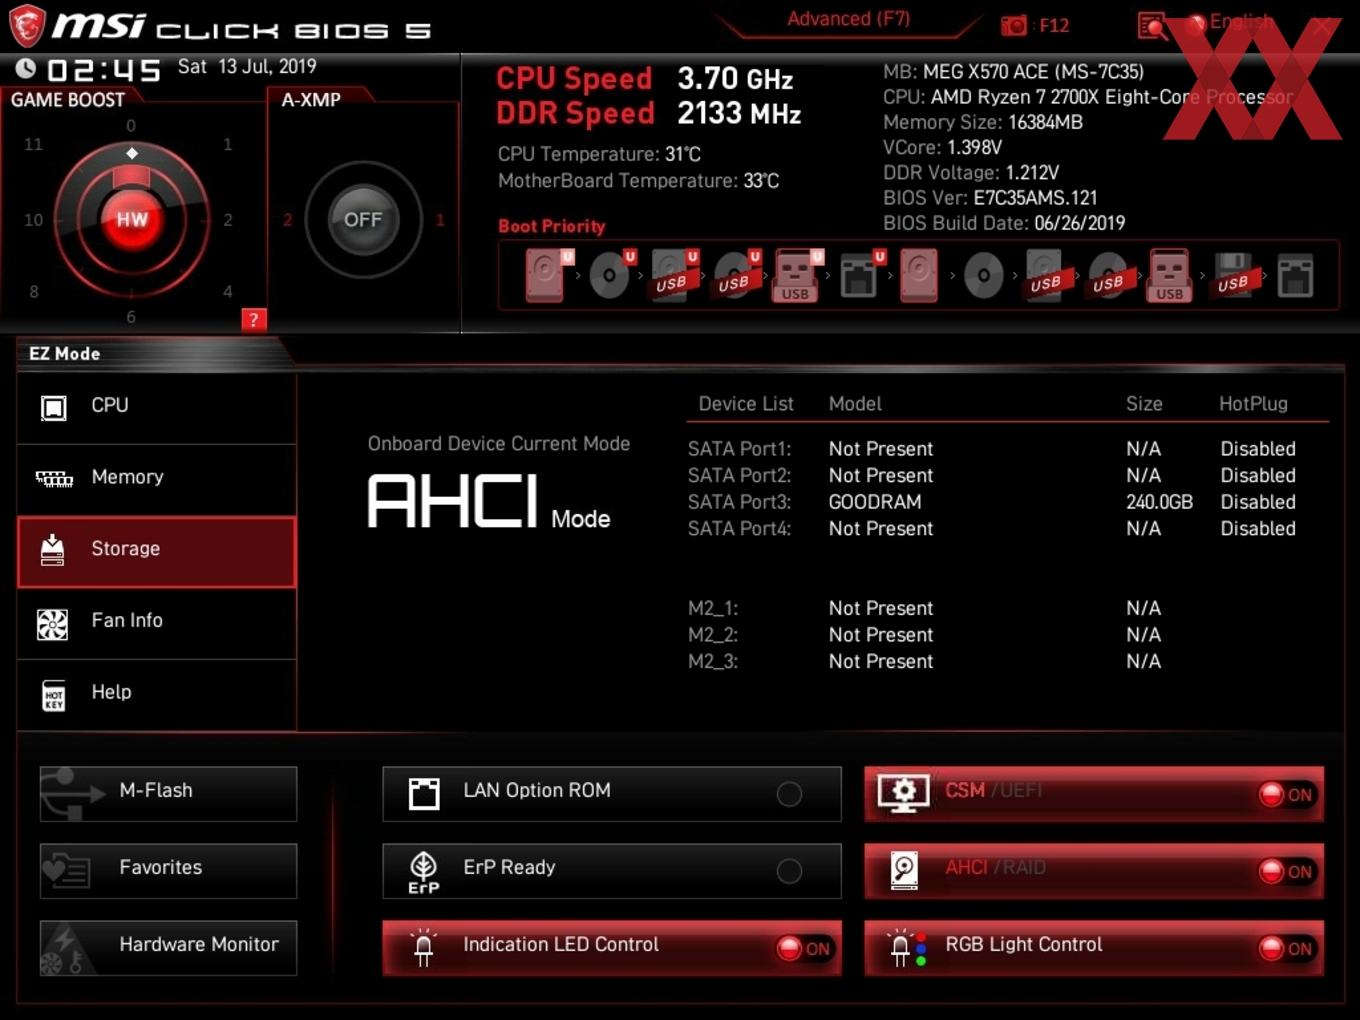The height and width of the screenshot is (1020, 1360).
Task: Click the GOODRAM model entry
Action: coord(875,502)
